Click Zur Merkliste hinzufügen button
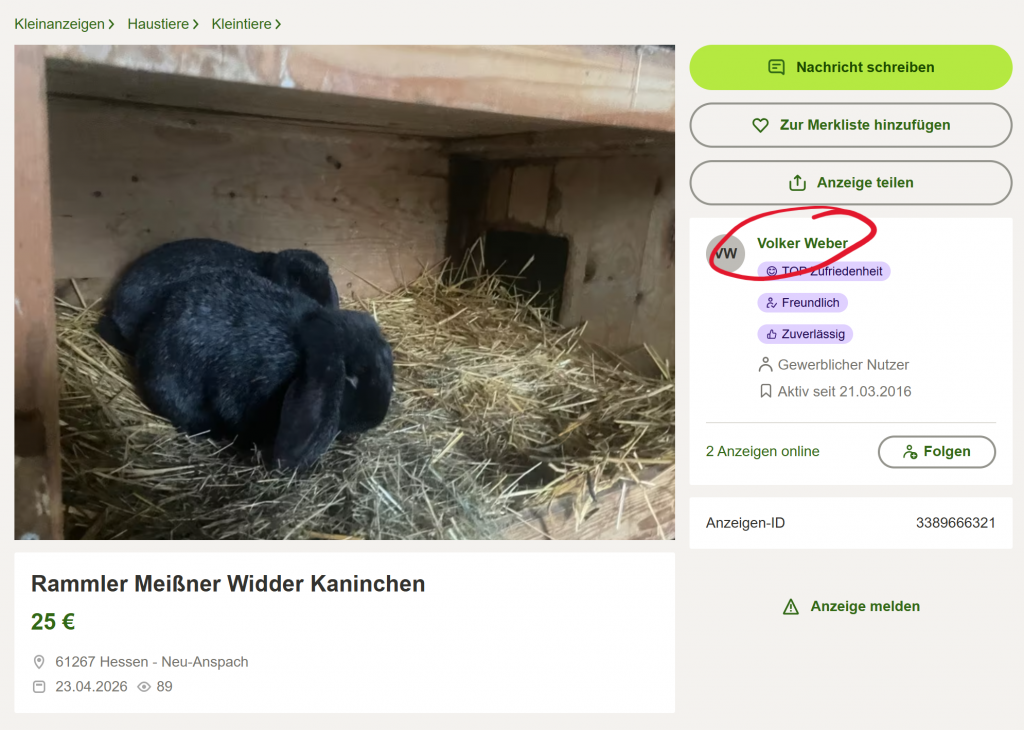The width and height of the screenshot is (1024, 730). (x=850, y=125)
